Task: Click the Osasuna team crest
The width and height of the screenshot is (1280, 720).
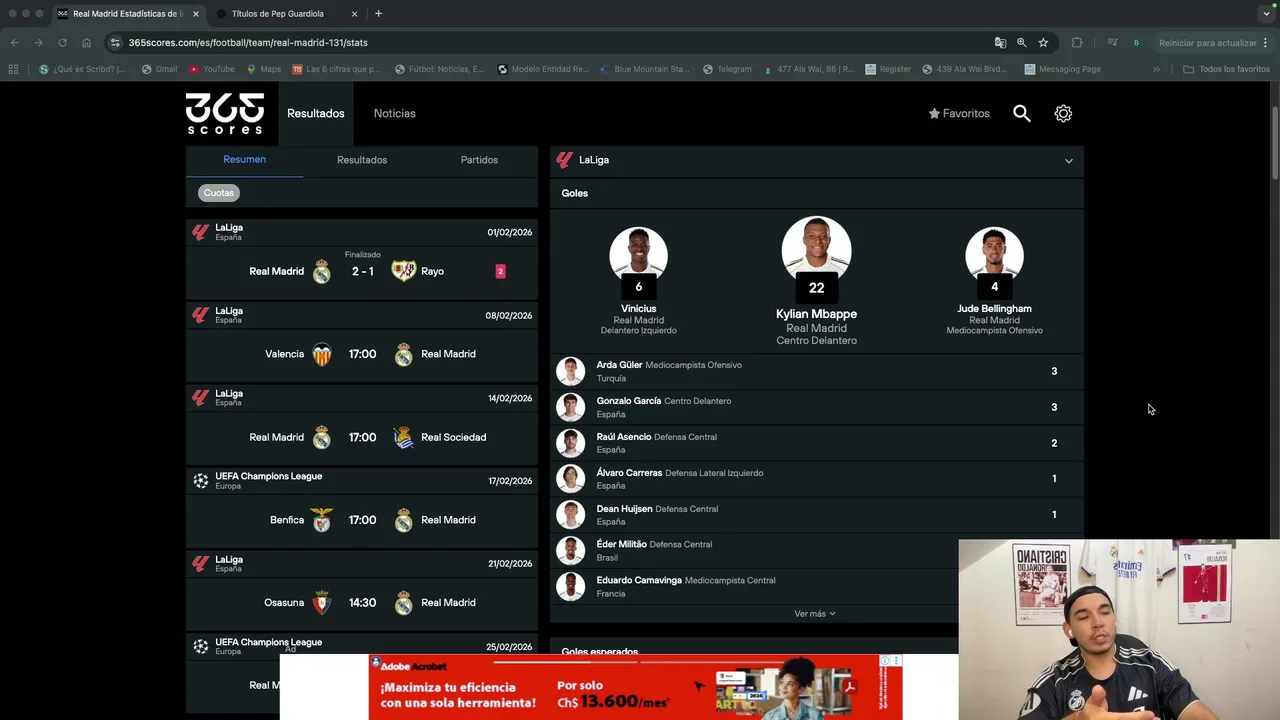Action: tap(321, 603)
